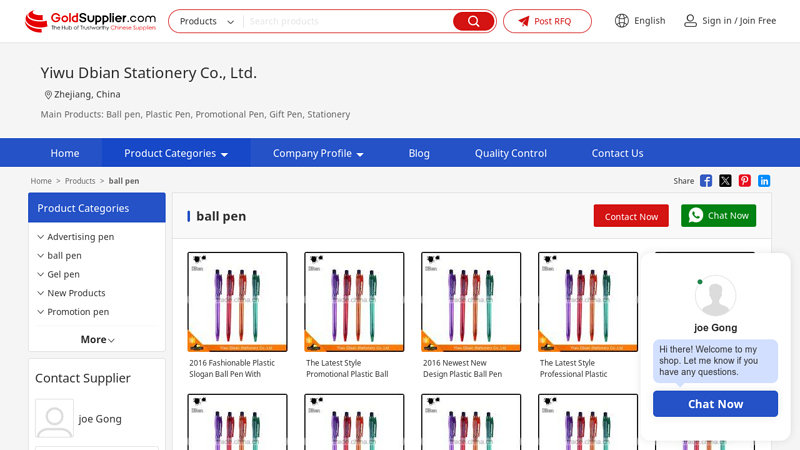Share page on Facebook

pyautogui.click(x=706, y=181)
